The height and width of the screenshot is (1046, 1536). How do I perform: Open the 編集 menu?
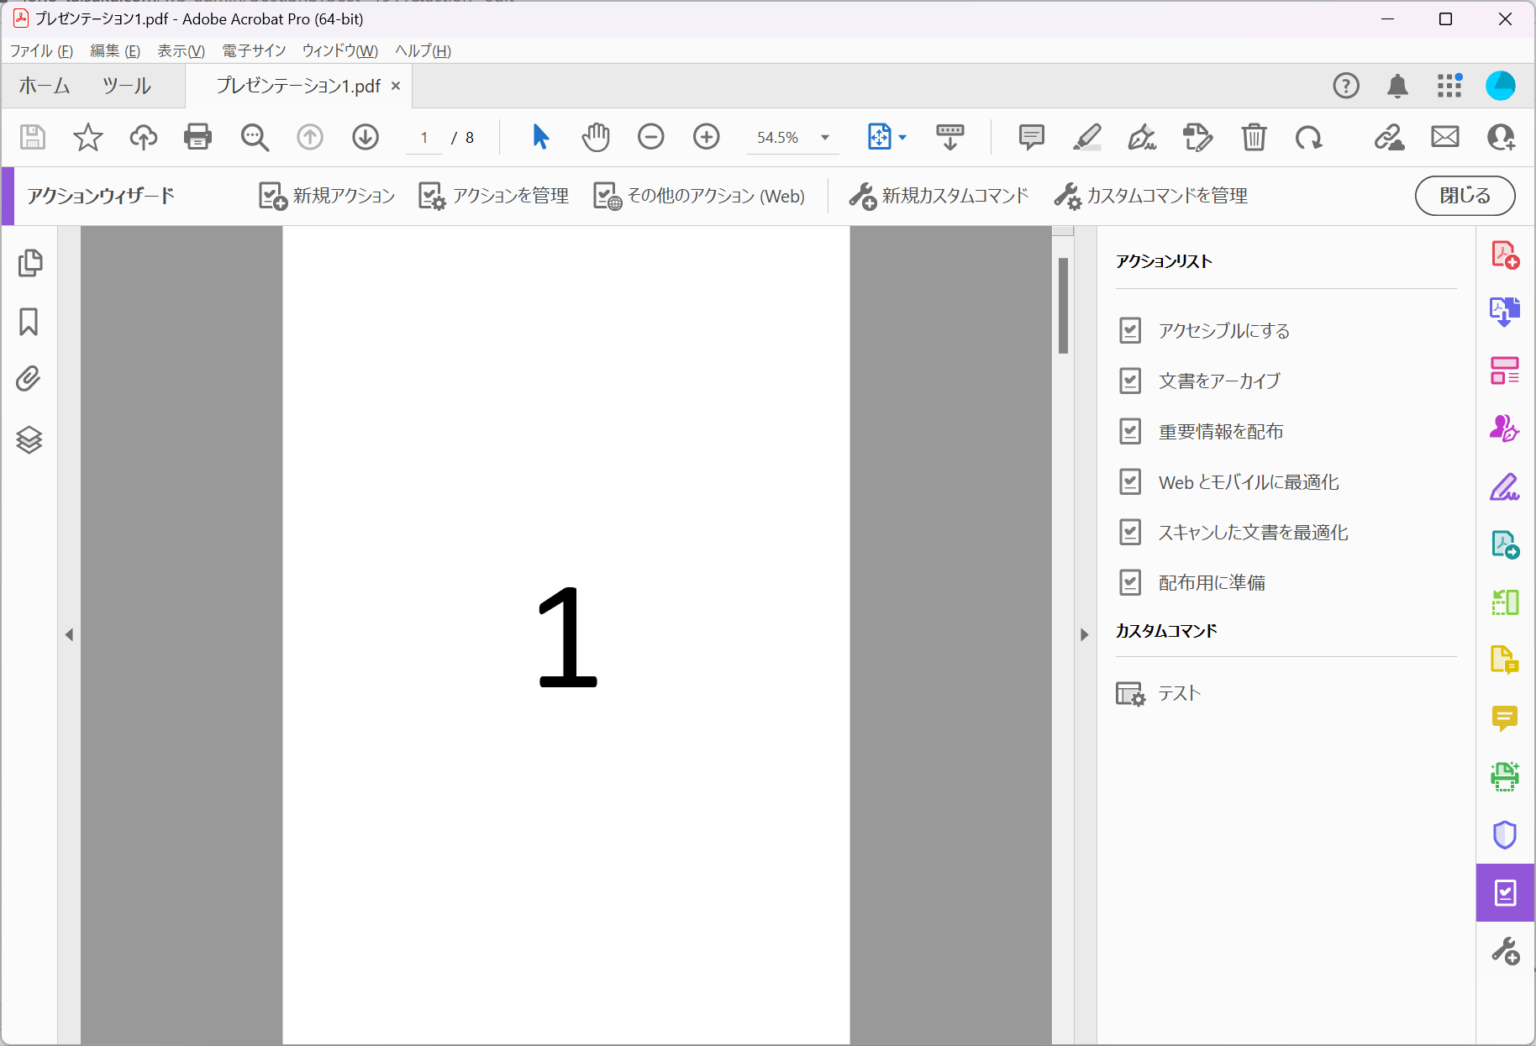(x=113, y=50)
